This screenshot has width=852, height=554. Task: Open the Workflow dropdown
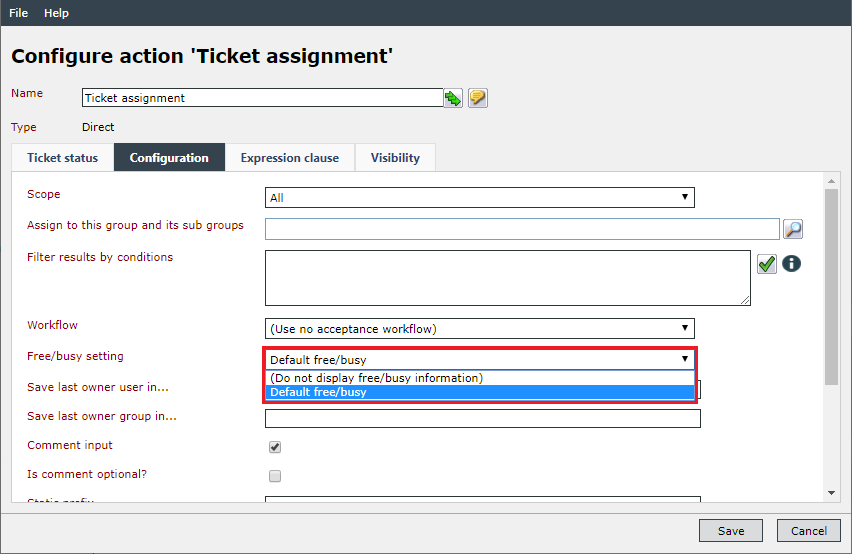[480, 329]
